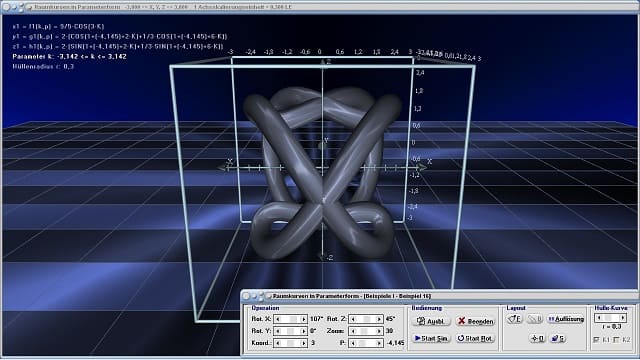Click the x1 formula text line
The image size is (640, 360).
(x=58, y=26)
